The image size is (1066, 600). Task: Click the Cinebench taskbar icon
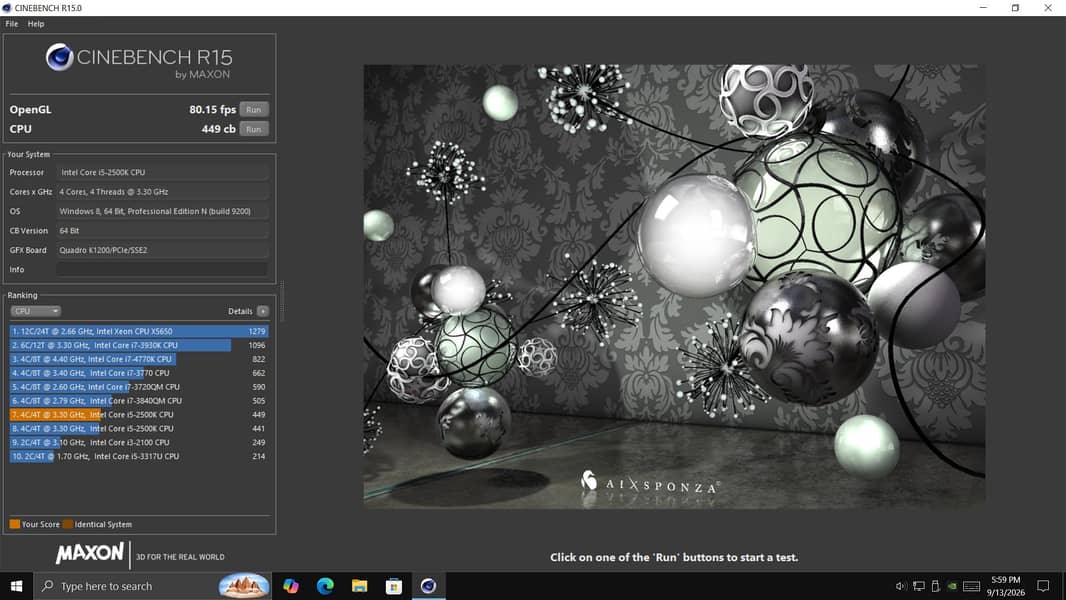click(428, 586)
